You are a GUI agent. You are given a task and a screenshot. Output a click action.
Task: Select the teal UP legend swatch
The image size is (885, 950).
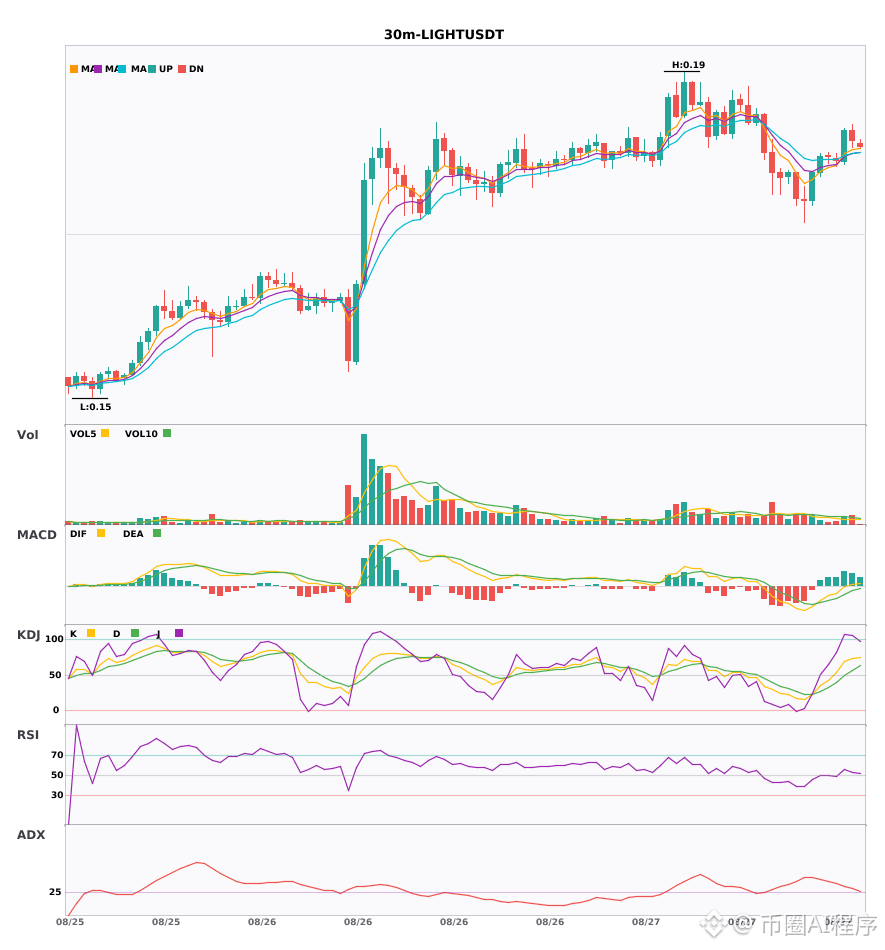tap(152, 69)
